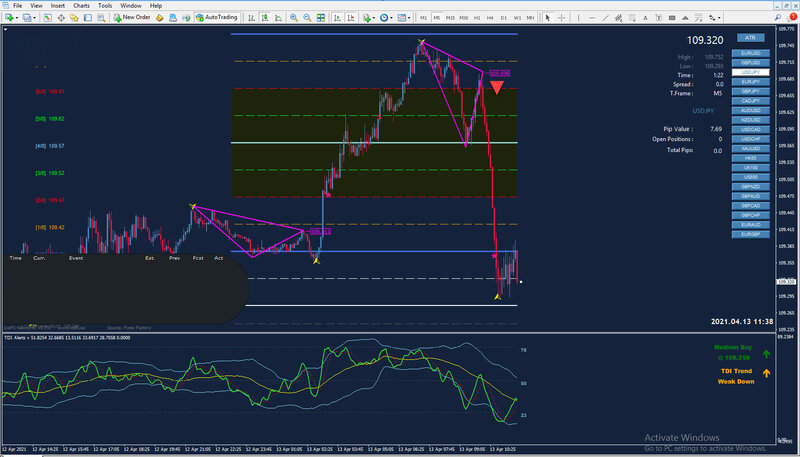800x457 pixels.
Task: Click the red sell arrow marker
Action: click(496, 87)
